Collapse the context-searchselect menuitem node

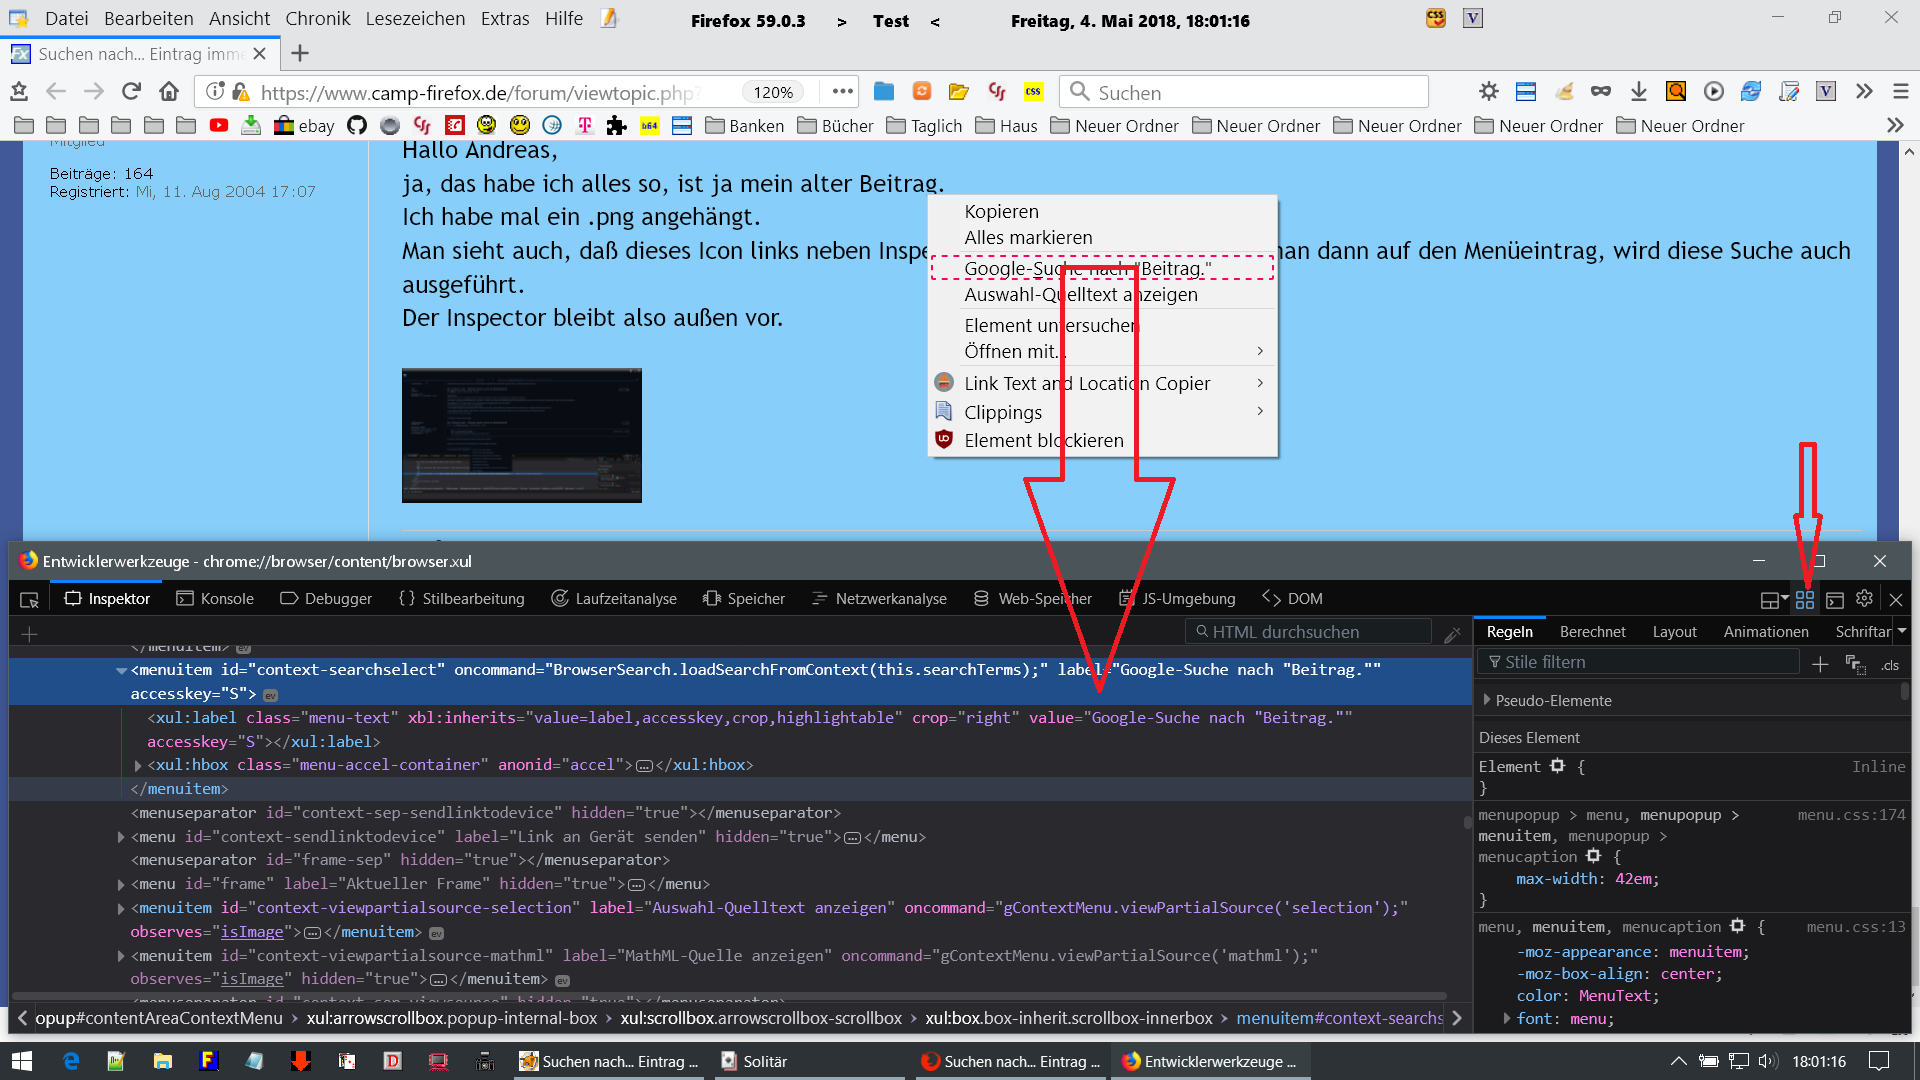click(121, 670)
